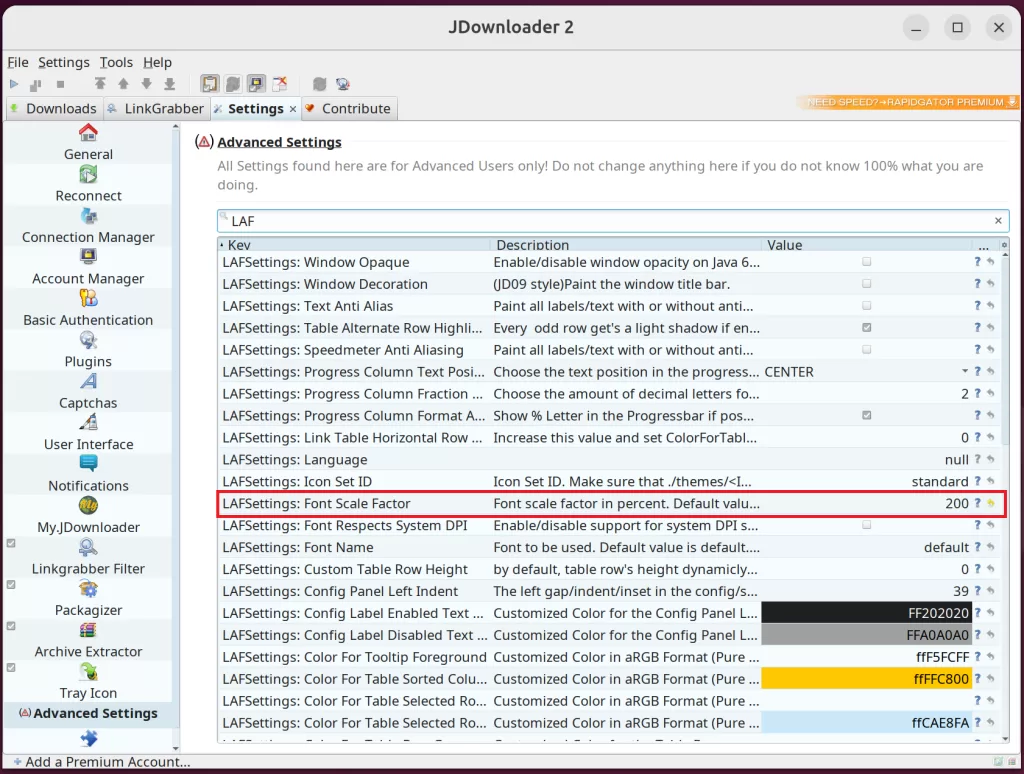The height and width of the screenshot is (774, 1024).
Task: Click the Start Downloads play icon
Action: point(14,85)
